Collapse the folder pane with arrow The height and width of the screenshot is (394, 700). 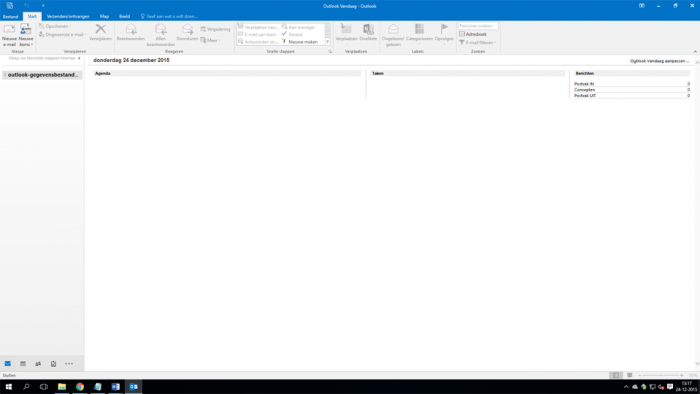click(x=79, y=58)
